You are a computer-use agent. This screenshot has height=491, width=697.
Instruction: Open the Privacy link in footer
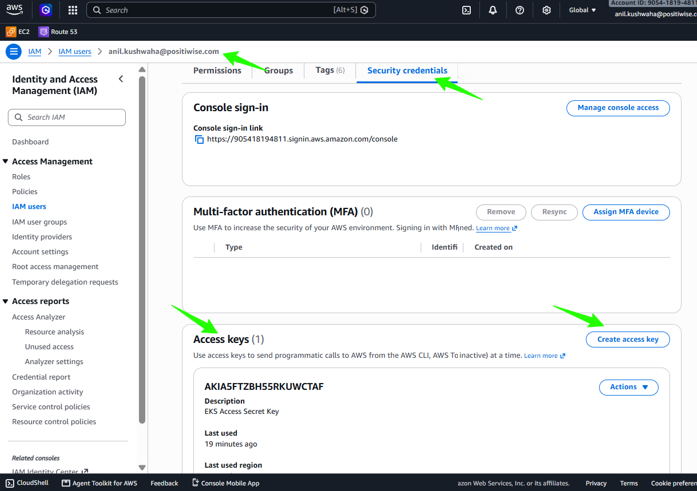click(596, 483)
